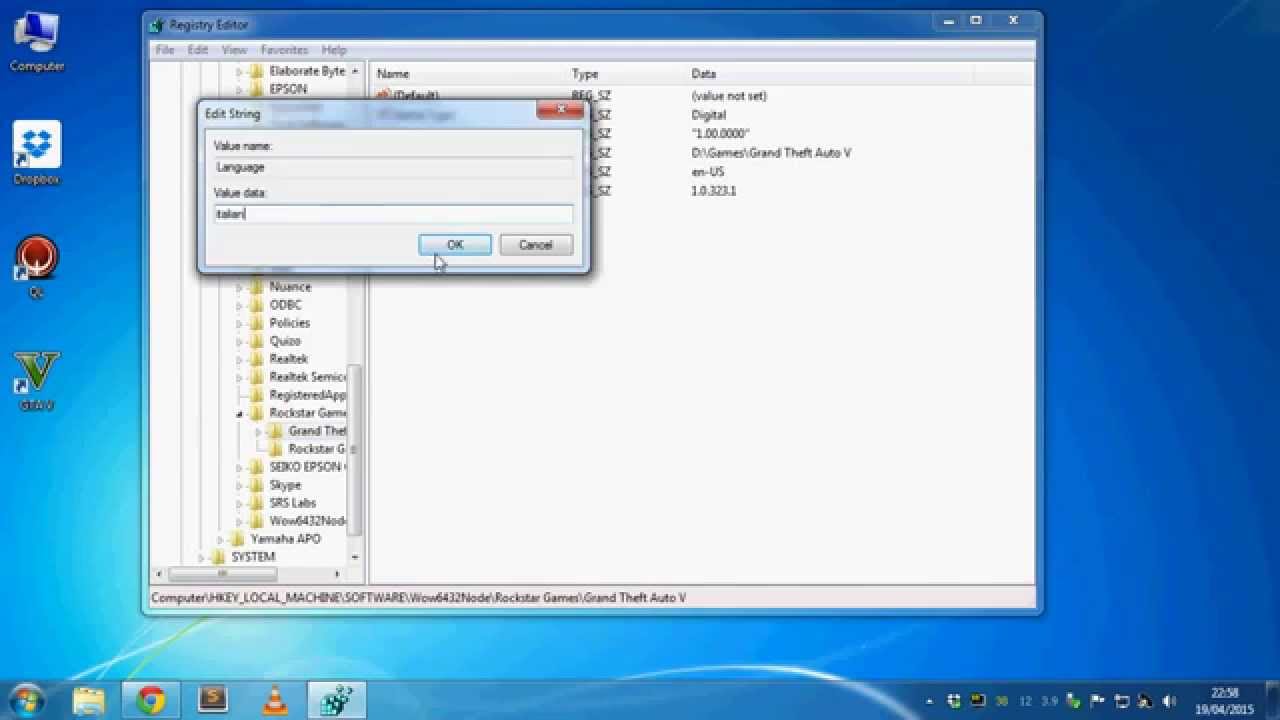This screenshot has width=1280, height=720.
Task: Open the View menu
Action: point(234,50)
